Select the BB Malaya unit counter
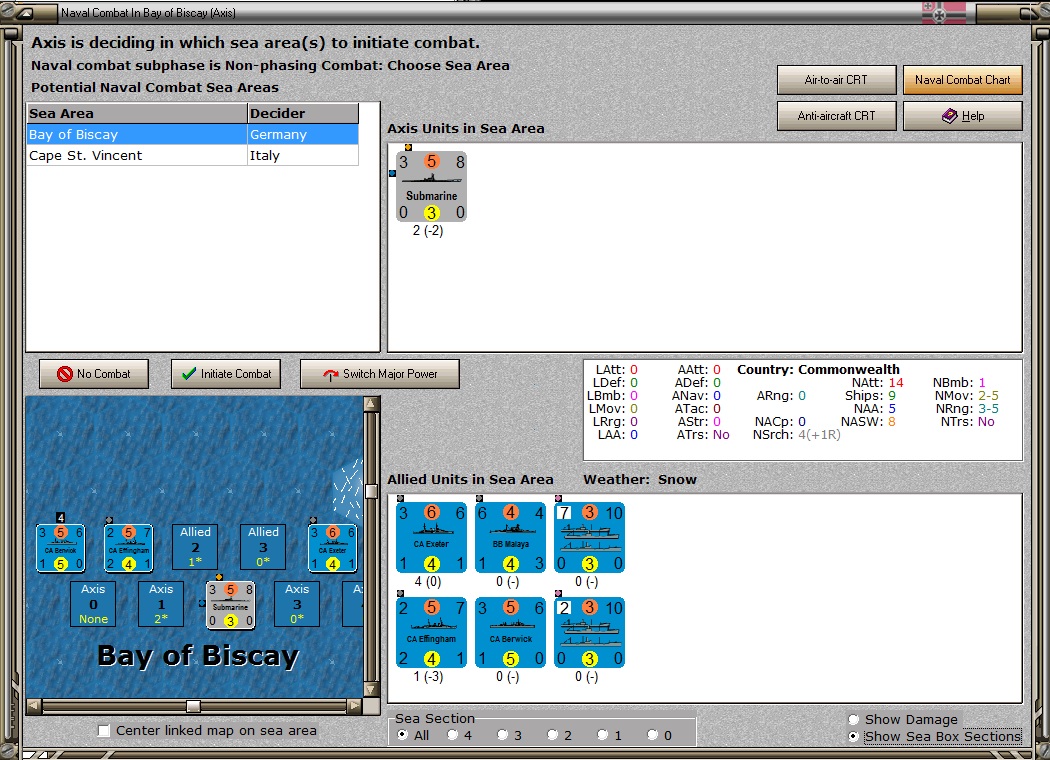 point(510,538)
